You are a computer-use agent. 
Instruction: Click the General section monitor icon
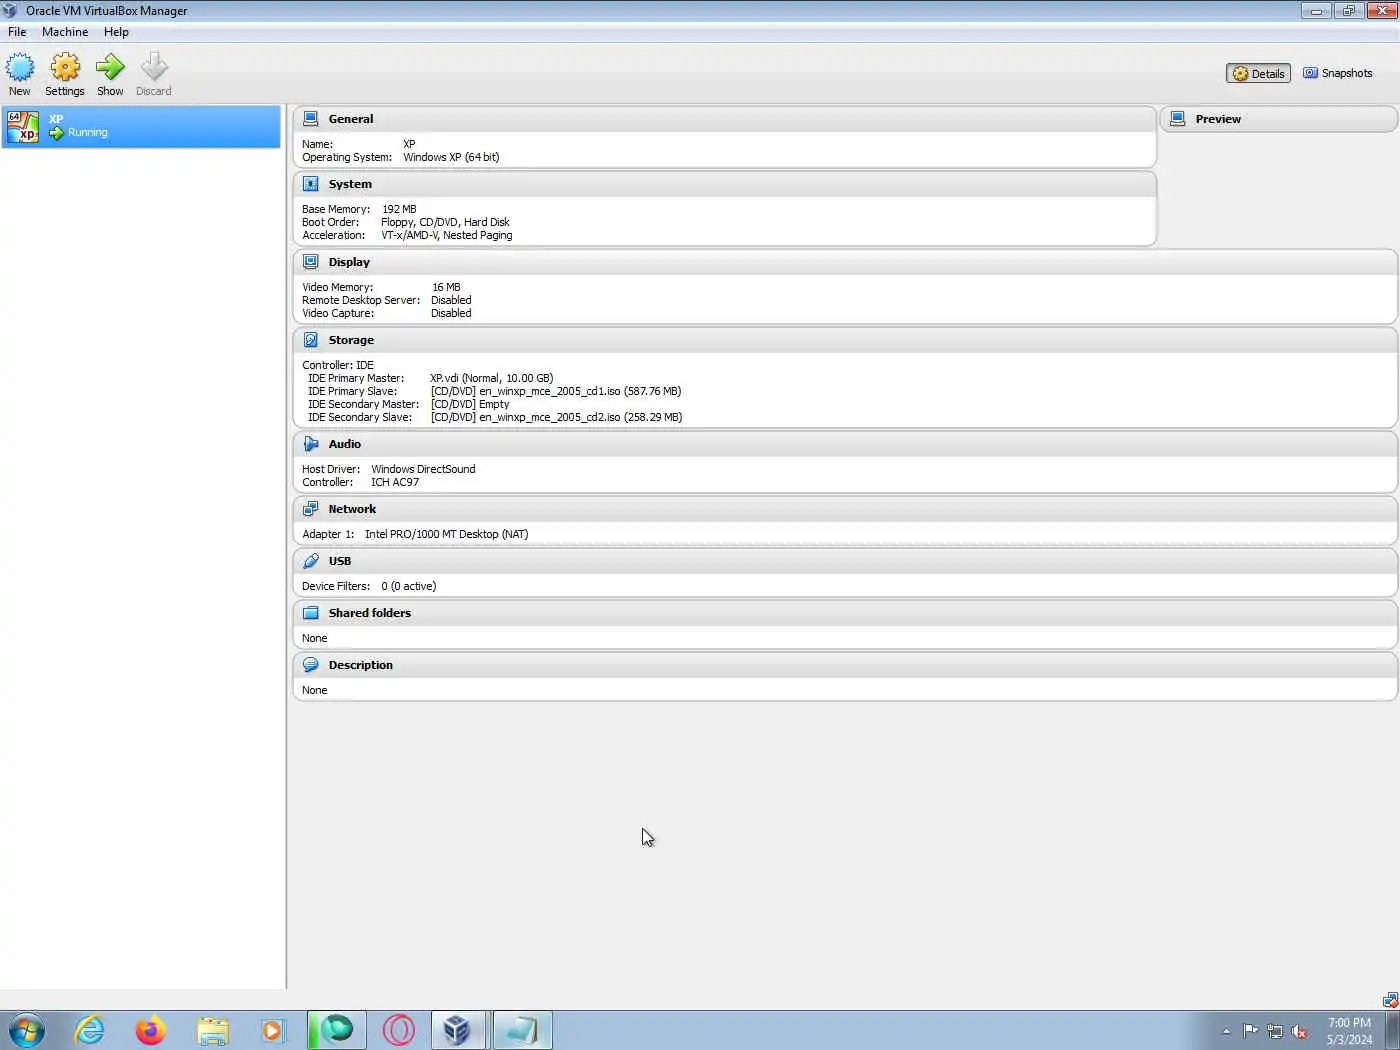pos(311,118)
